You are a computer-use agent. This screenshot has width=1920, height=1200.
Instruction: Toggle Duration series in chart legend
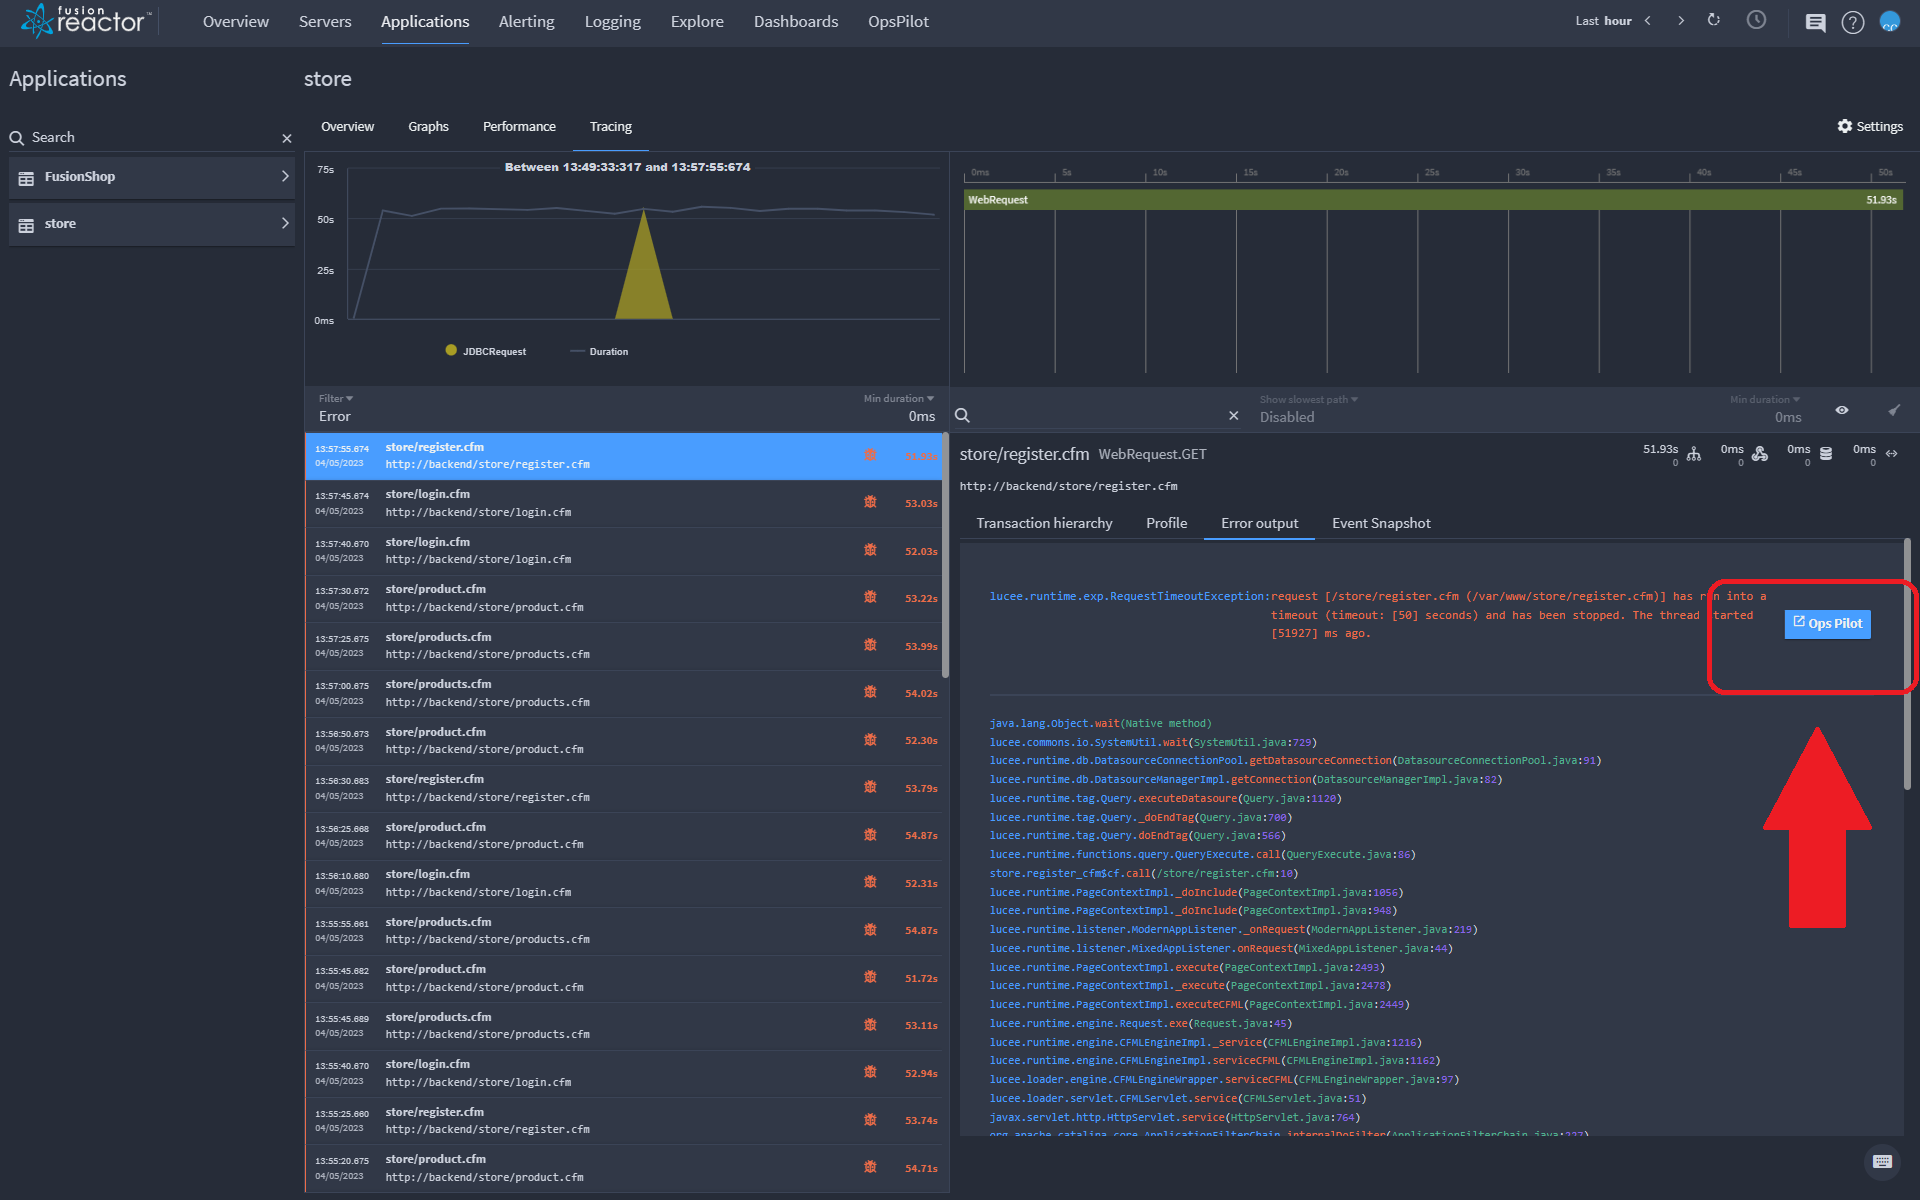600,351
